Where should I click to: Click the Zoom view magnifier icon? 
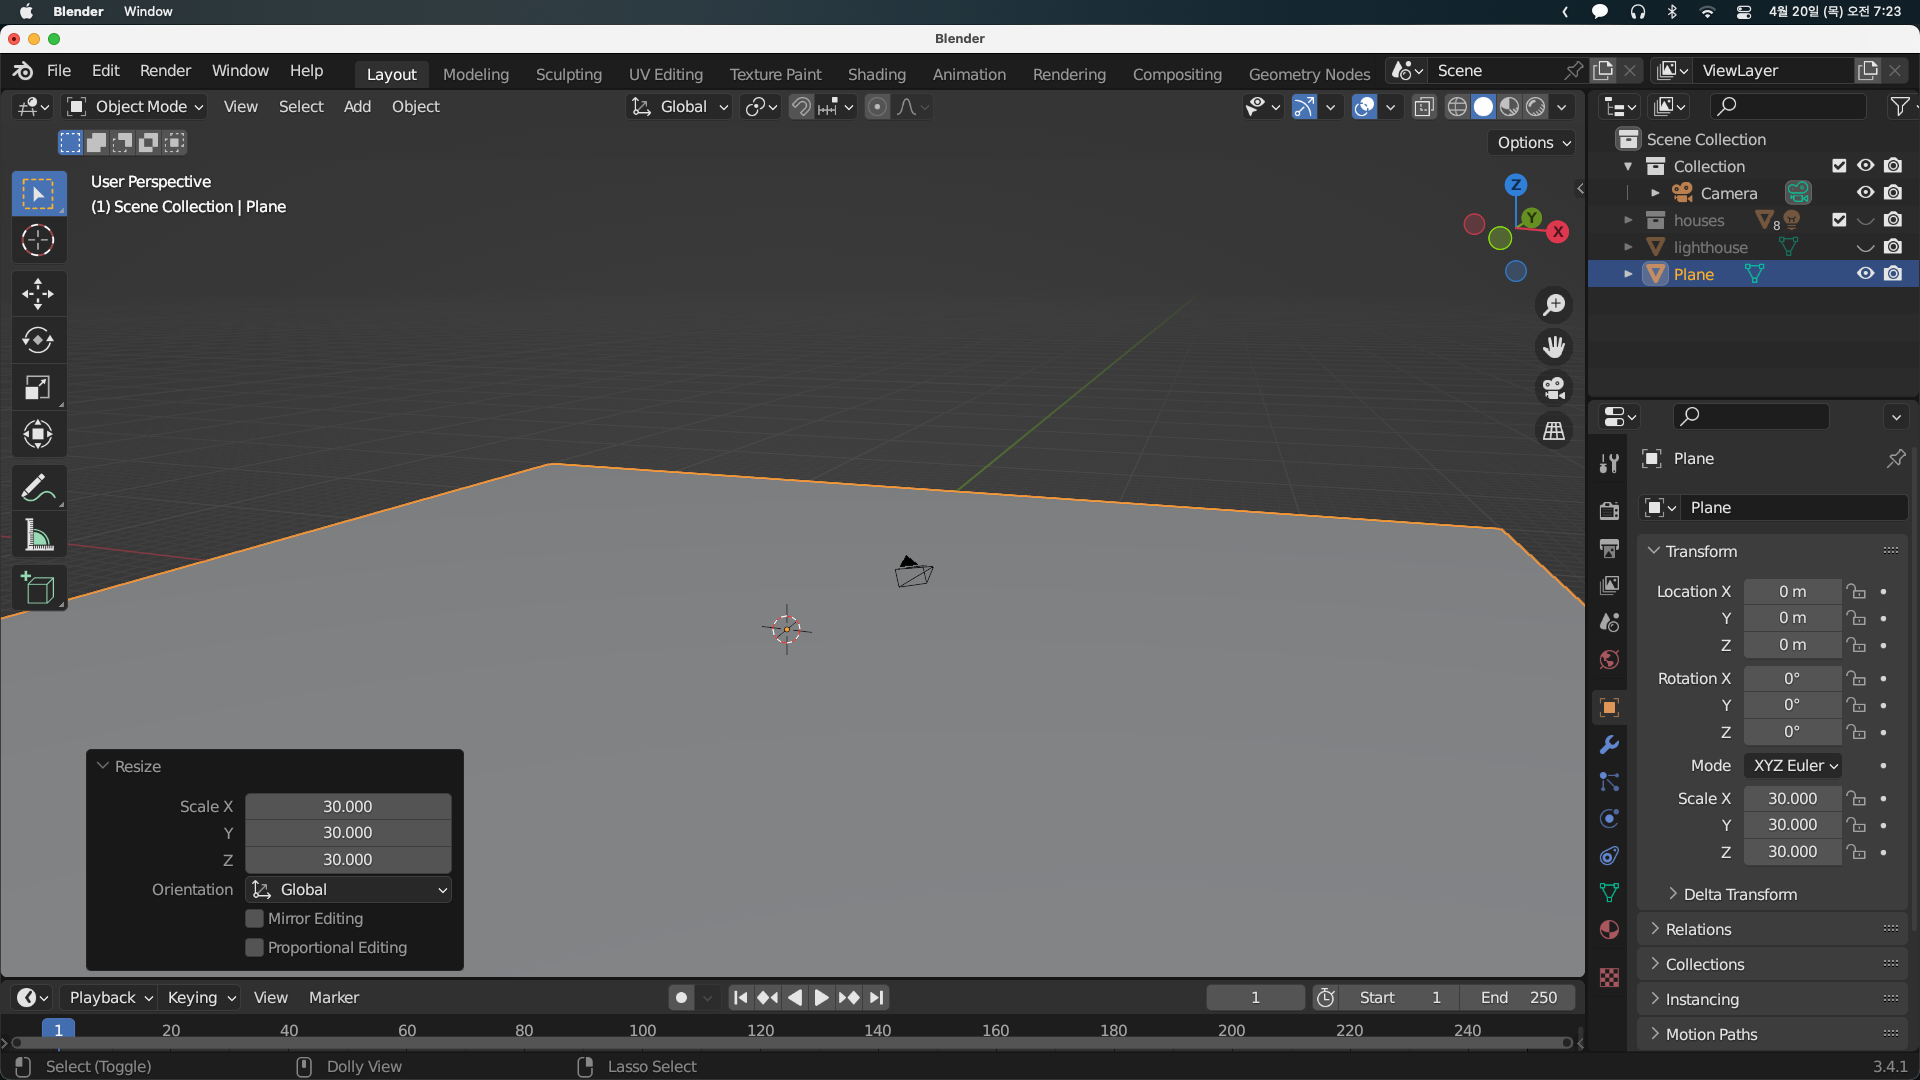tap(1554, 304)
